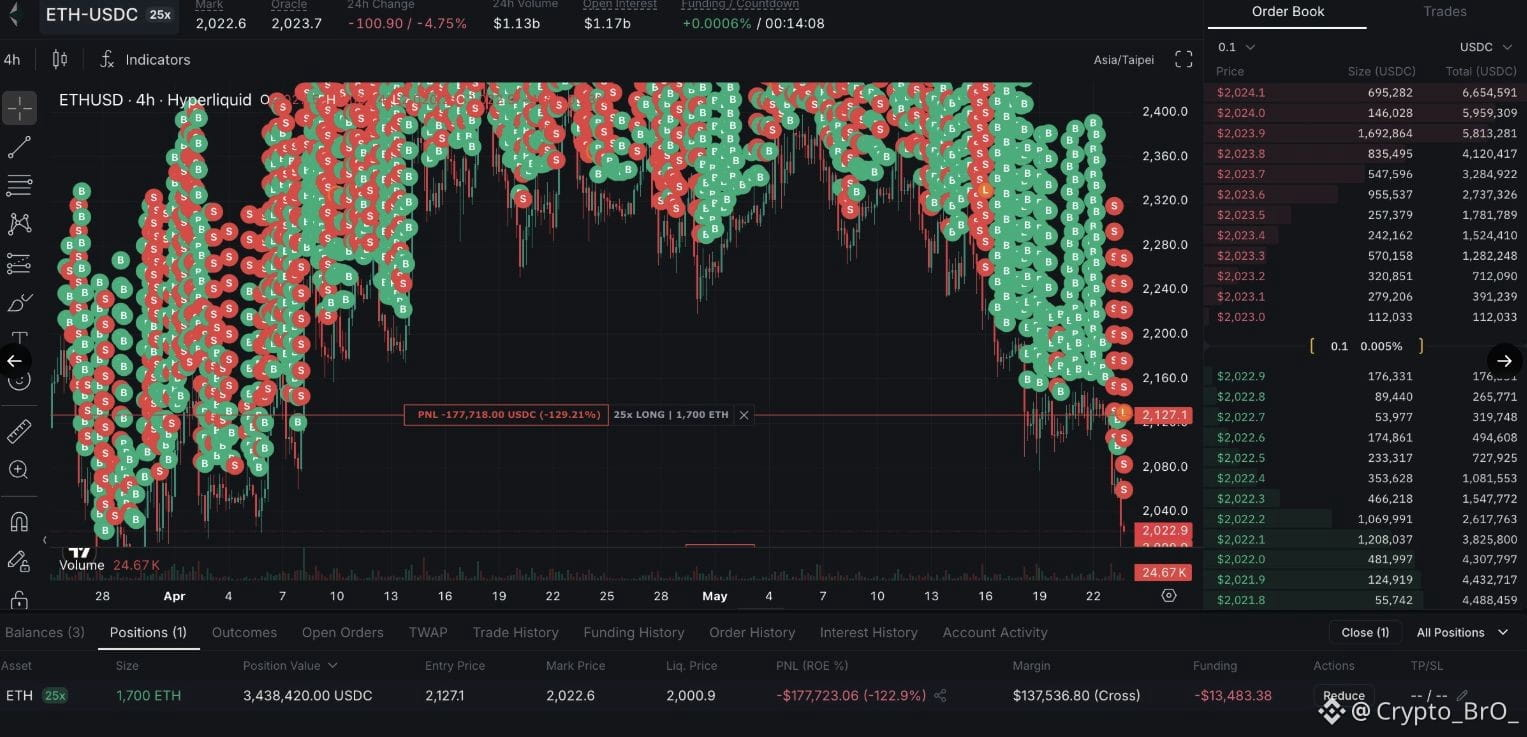Open the Funding History tab

634,632
